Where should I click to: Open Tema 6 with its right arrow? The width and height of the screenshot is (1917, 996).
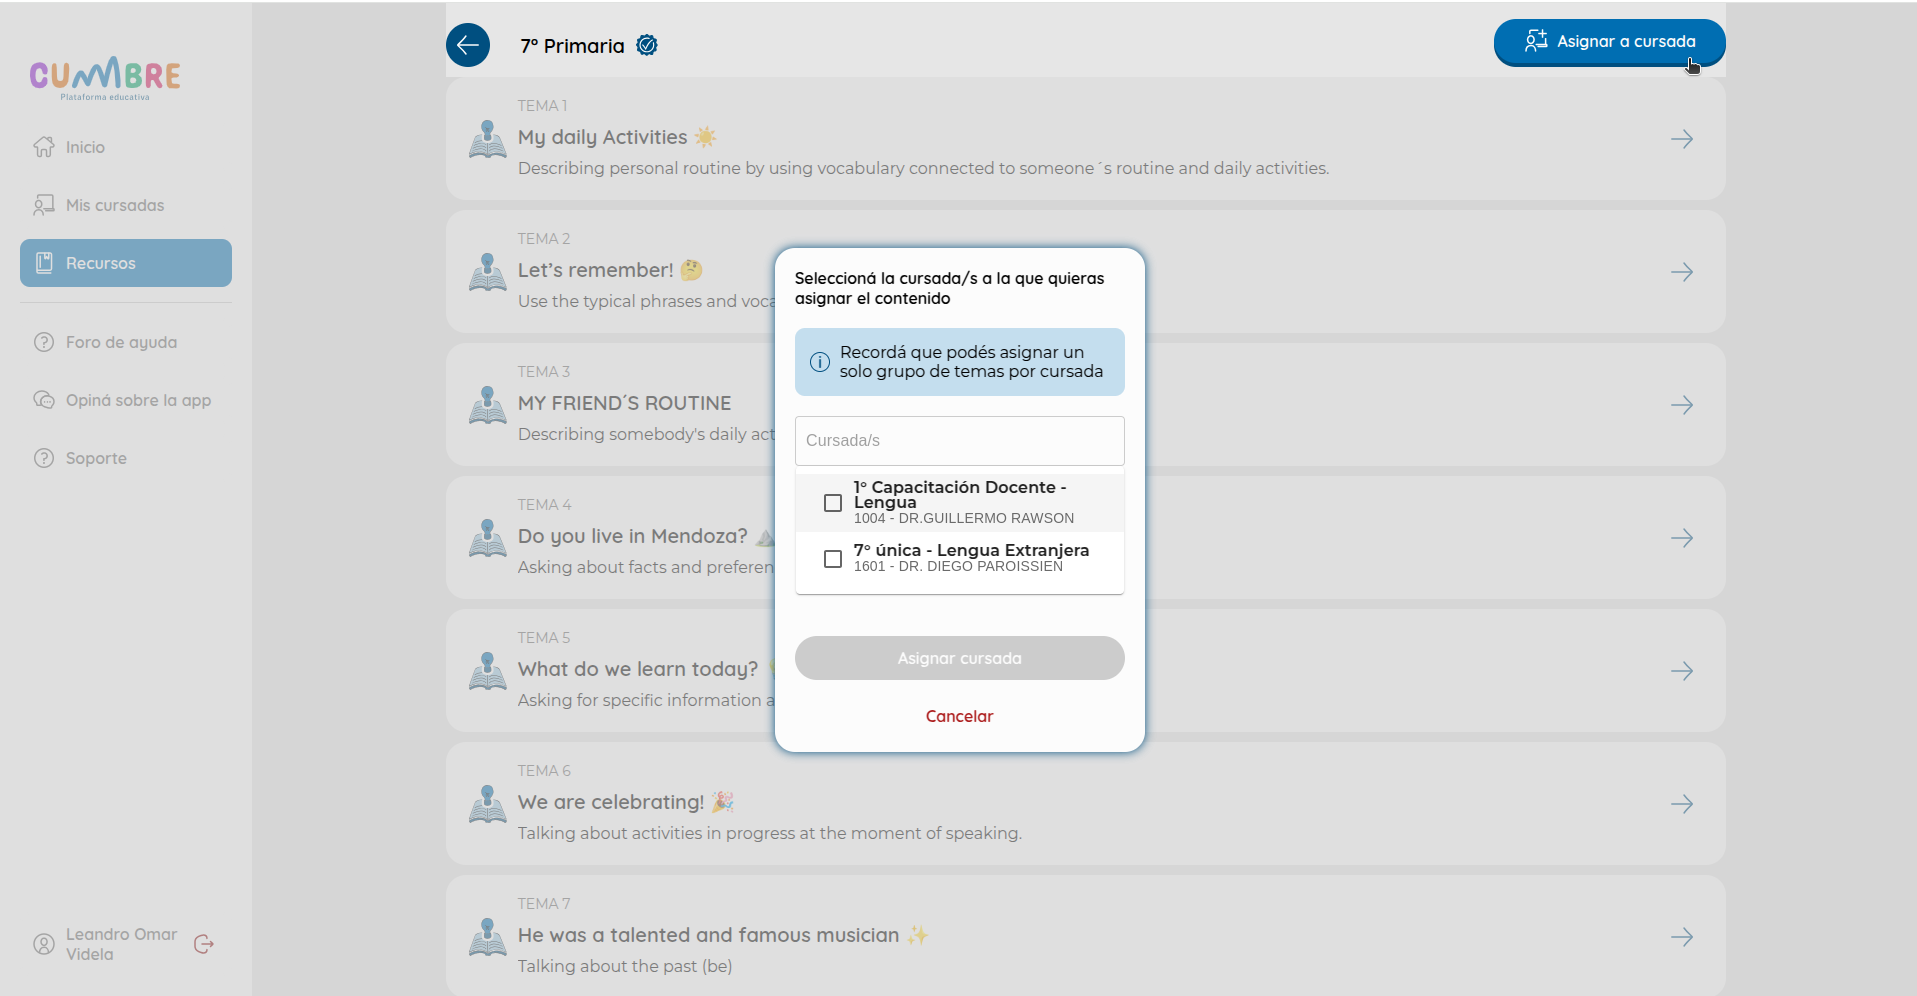pos(1682,804)
